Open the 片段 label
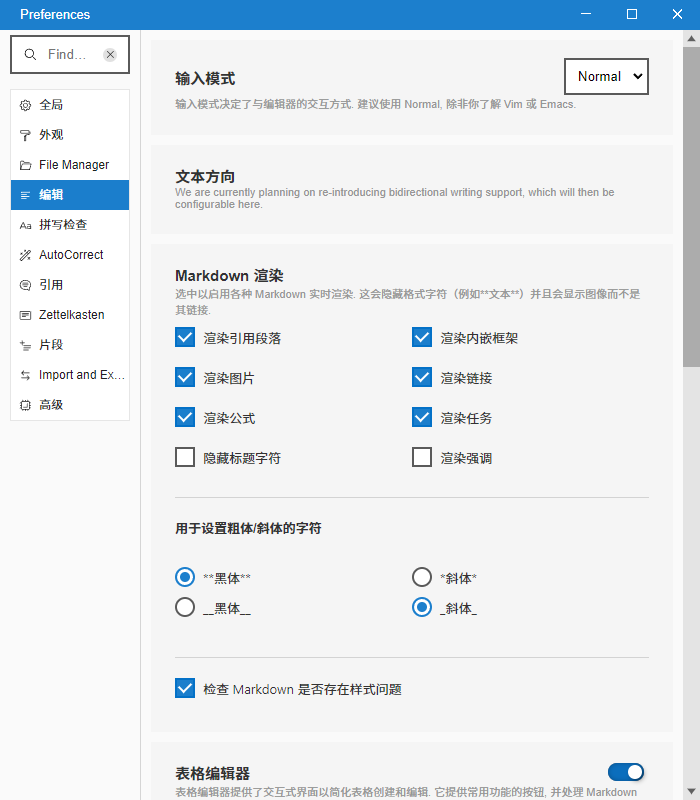 (51, 345)
